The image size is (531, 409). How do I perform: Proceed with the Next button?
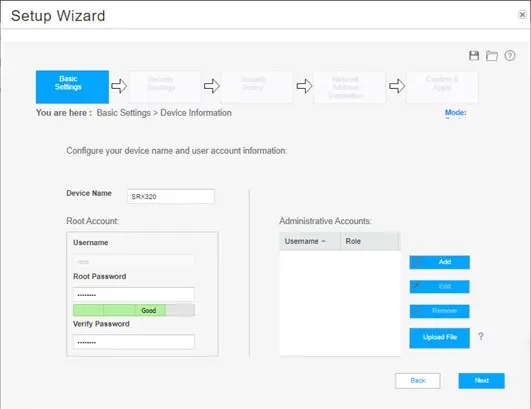coord(481,381)
